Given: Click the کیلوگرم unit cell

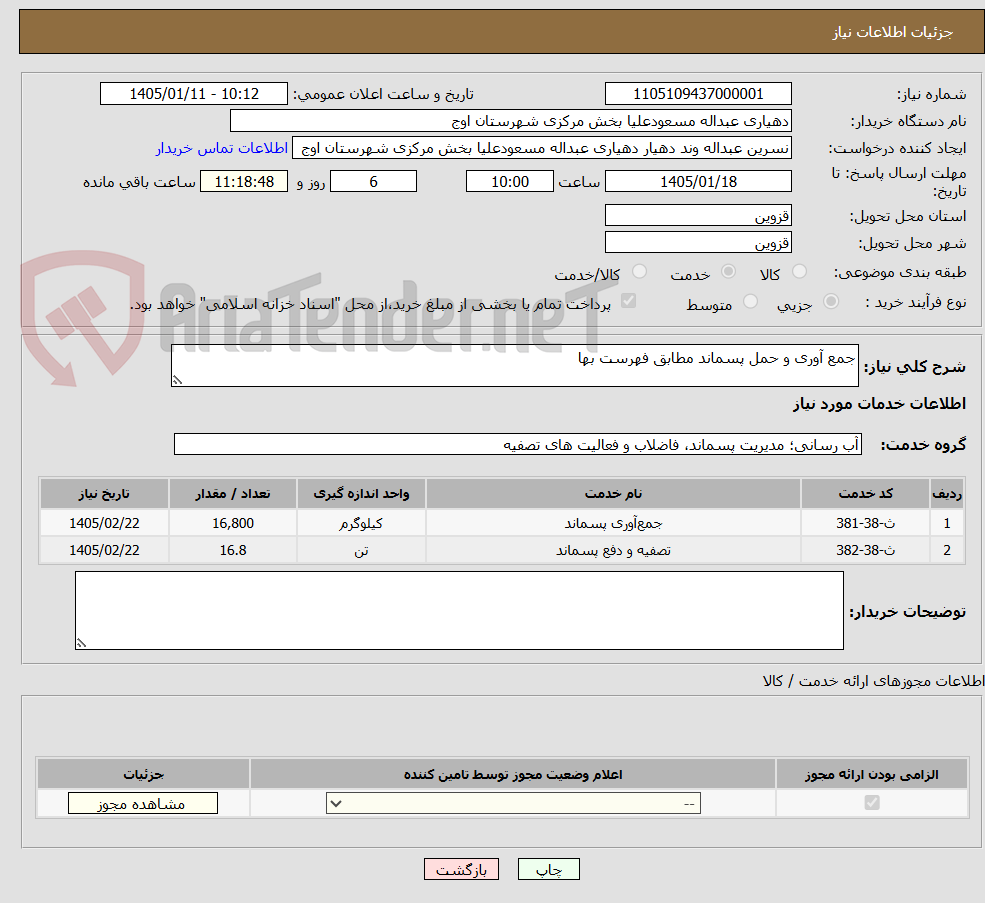Looking at the screenshot, I should coord(361,523).
